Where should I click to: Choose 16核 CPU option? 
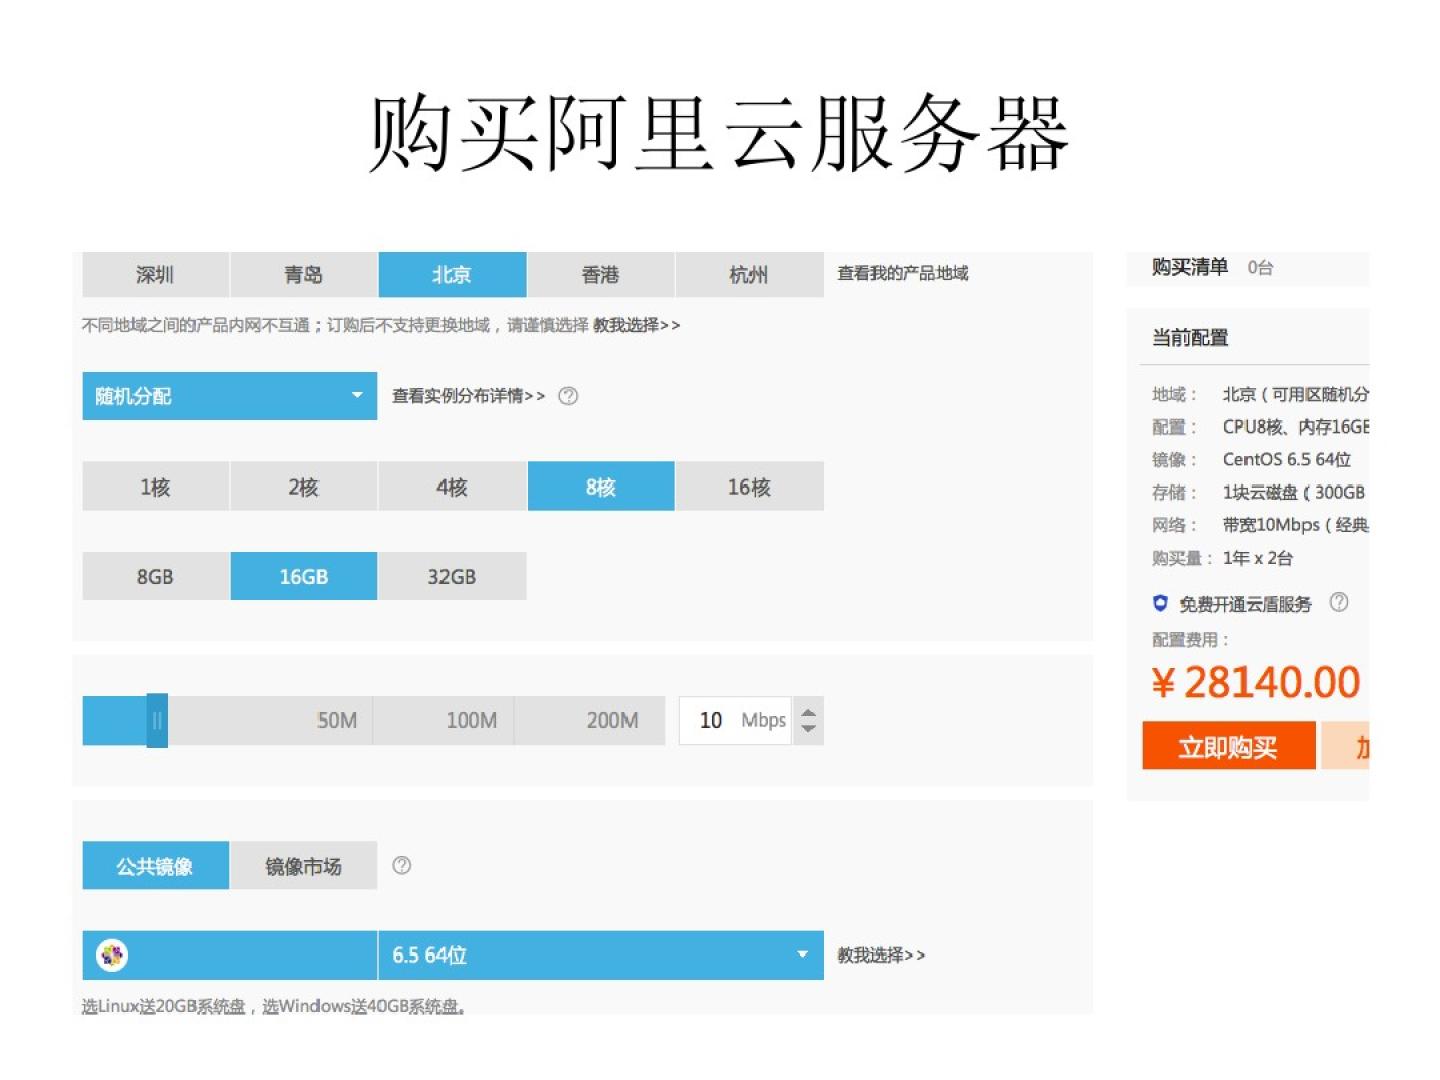749,487
